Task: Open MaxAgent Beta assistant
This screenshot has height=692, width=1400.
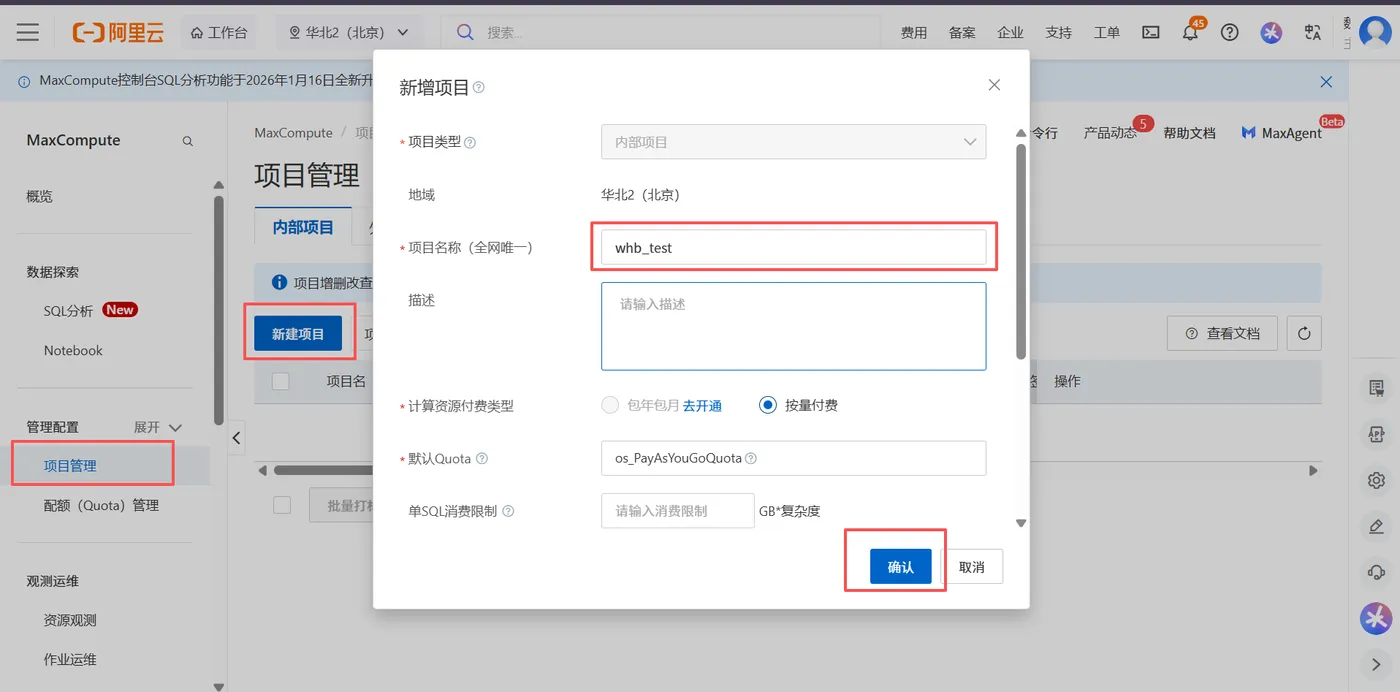Action: (x=1282, y=133)
